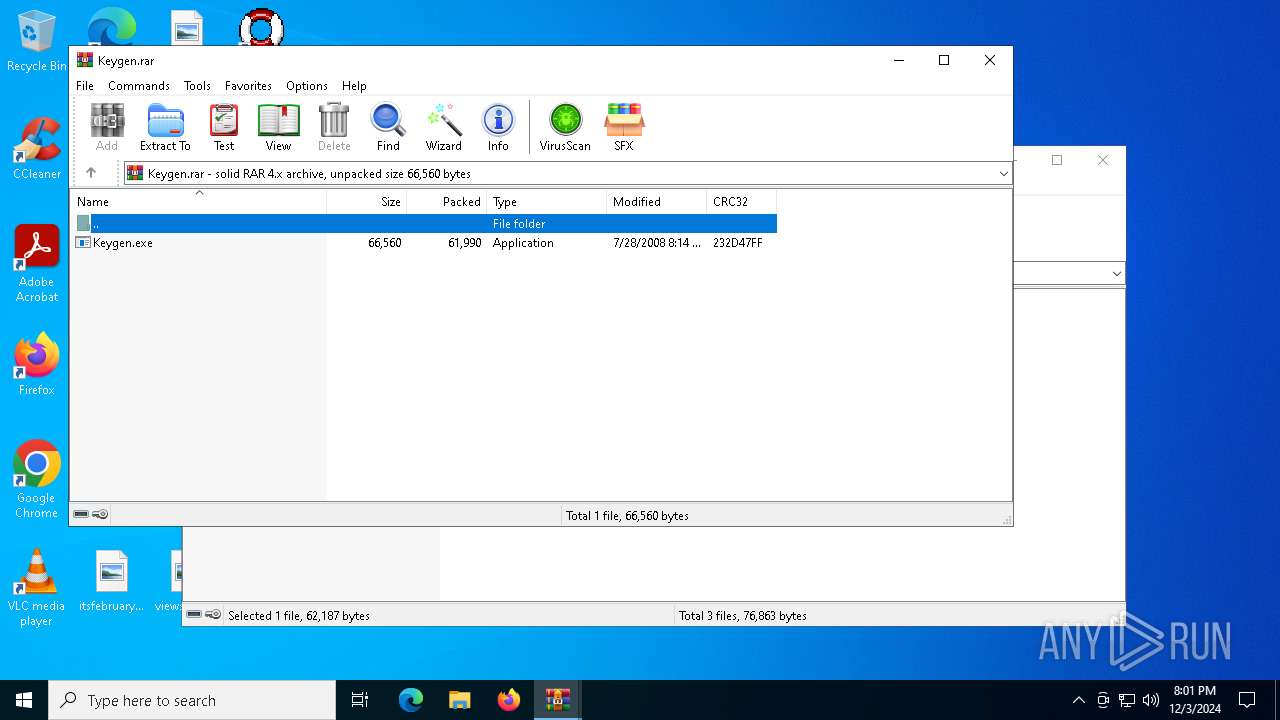The width and height of the screenshot is (1280, 720).
Task: Click the 232D47FF CRC32 value
Action: coord(738,243)
